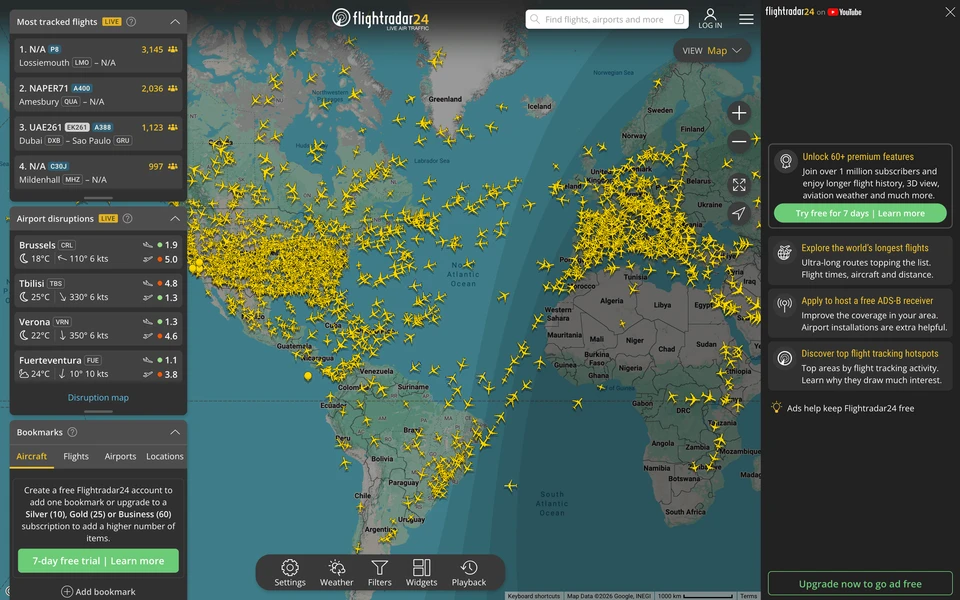This screenshot has height=600, width=960.
Task: Click the LOG IN user icon
Action: pos(710,18)
